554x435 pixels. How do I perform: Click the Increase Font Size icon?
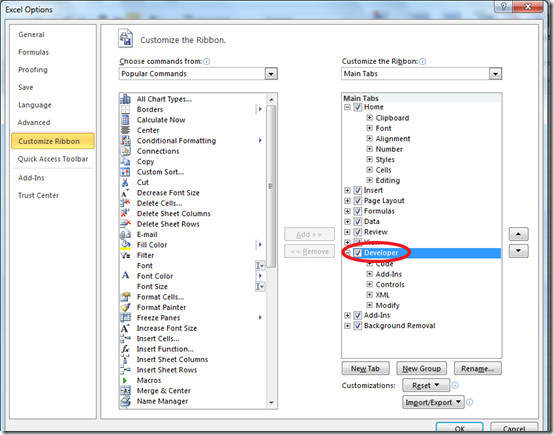[x=125, y=328]
